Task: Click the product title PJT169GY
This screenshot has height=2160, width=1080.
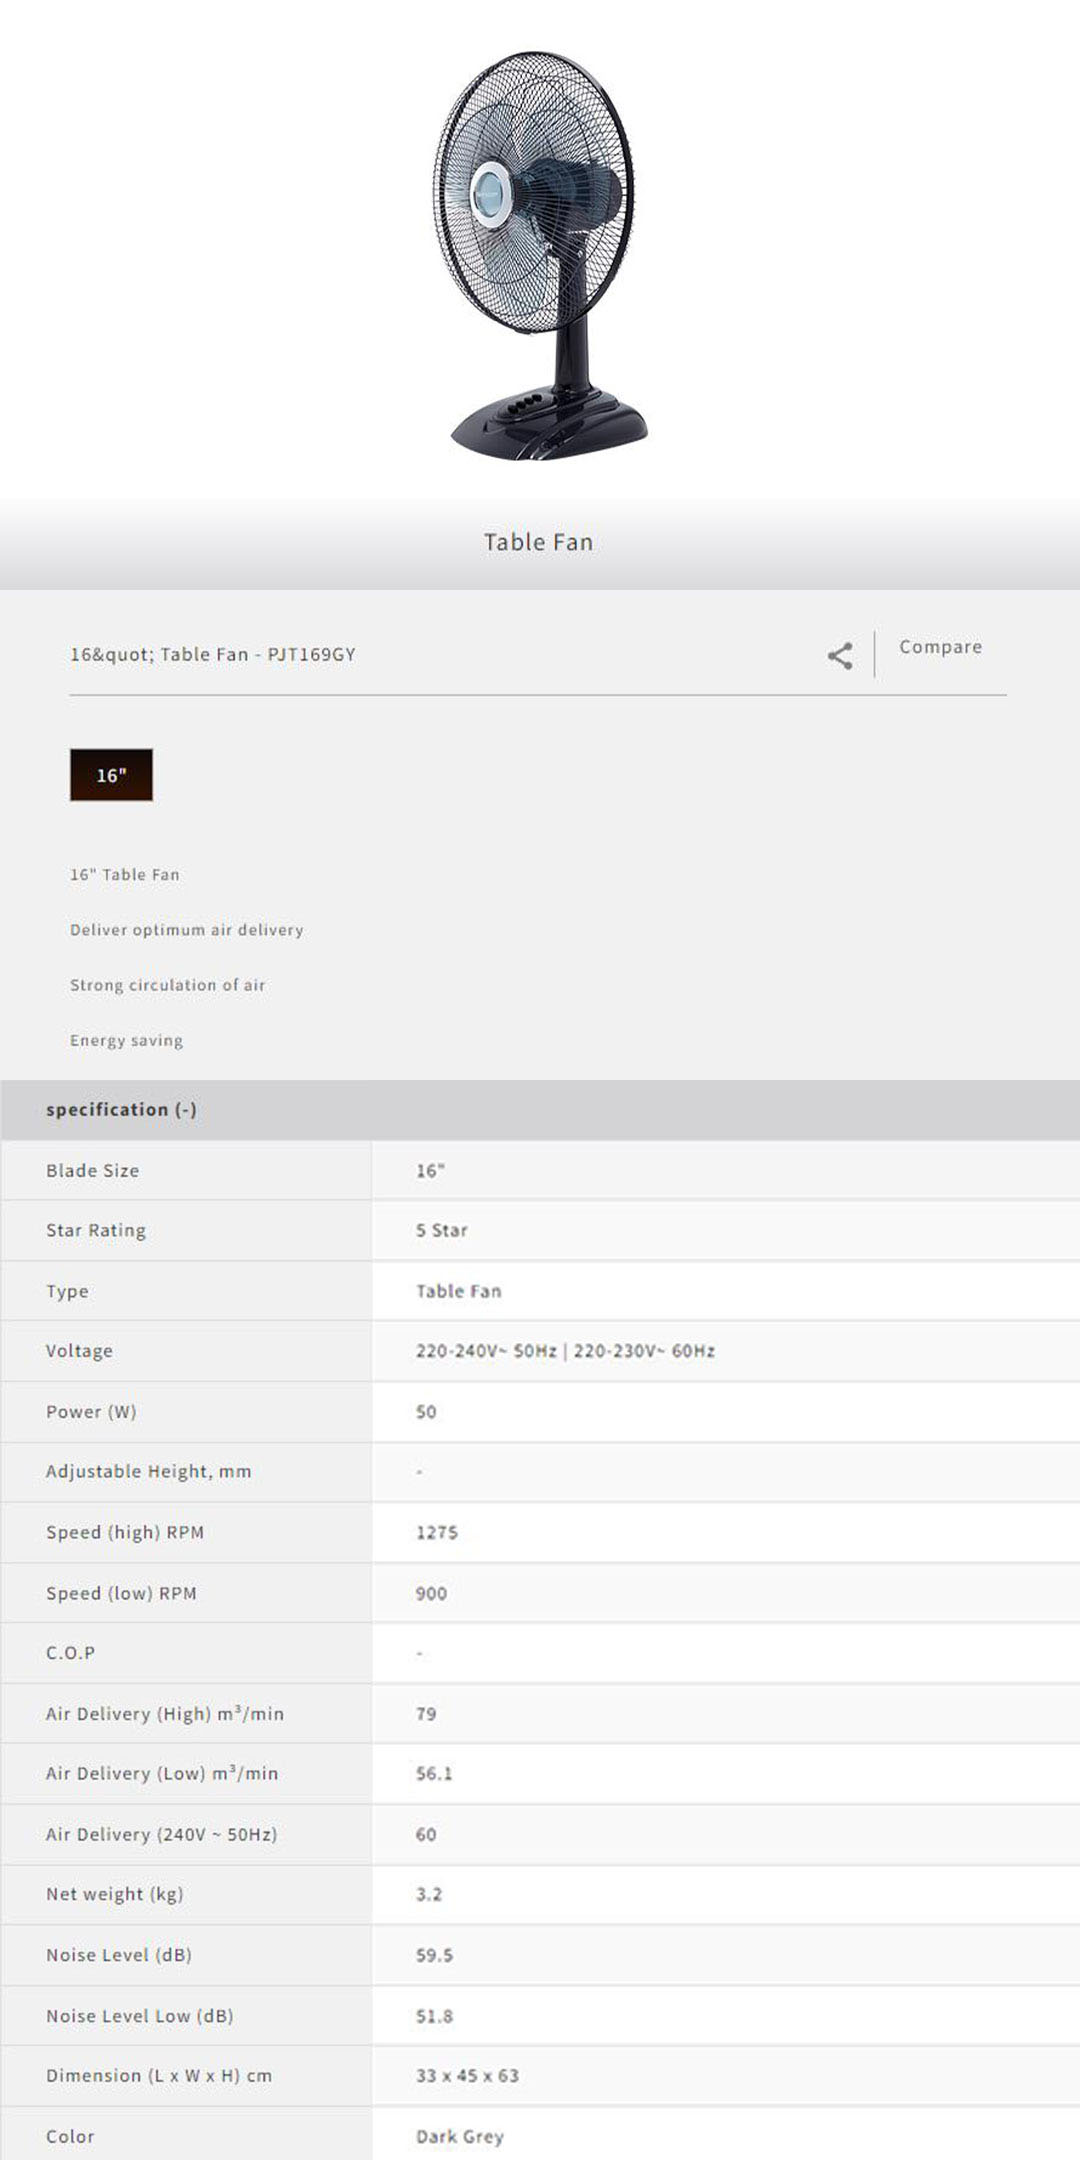Action: coord(212,655)
